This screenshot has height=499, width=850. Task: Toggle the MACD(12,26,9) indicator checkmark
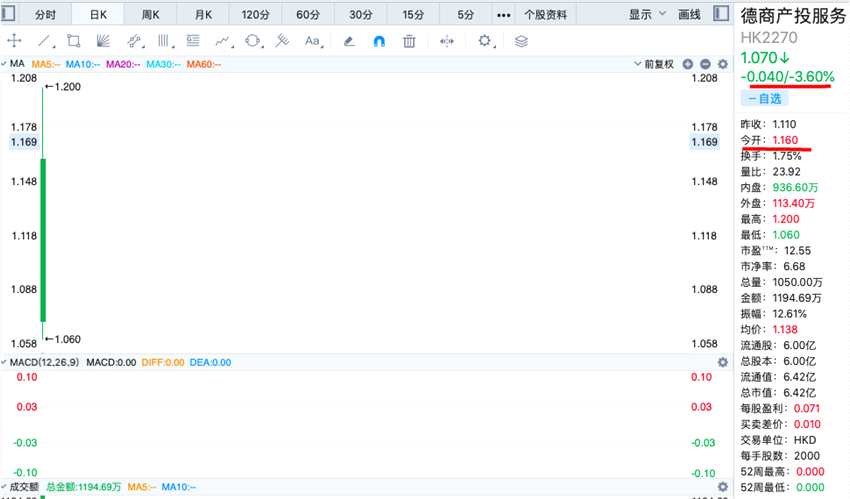[4, 362]
